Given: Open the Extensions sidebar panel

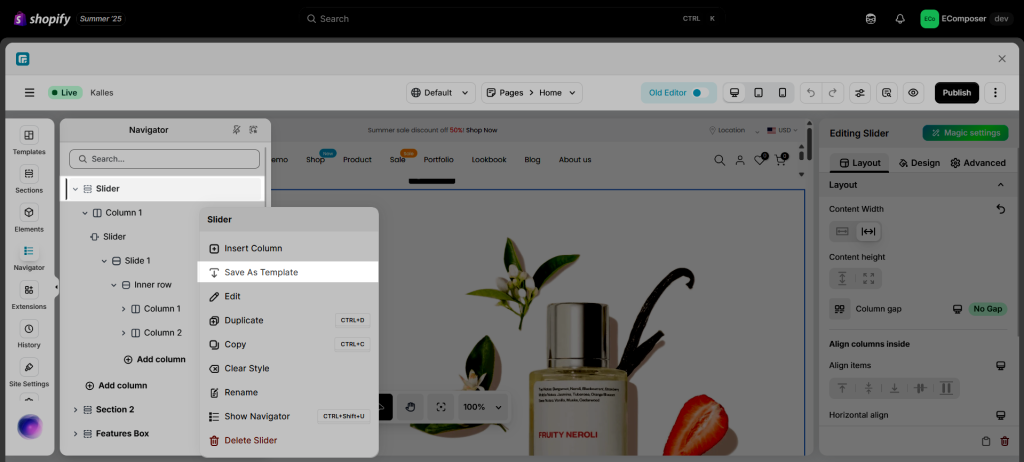Looking at the screenshot, I should click(x=29, y=295).
